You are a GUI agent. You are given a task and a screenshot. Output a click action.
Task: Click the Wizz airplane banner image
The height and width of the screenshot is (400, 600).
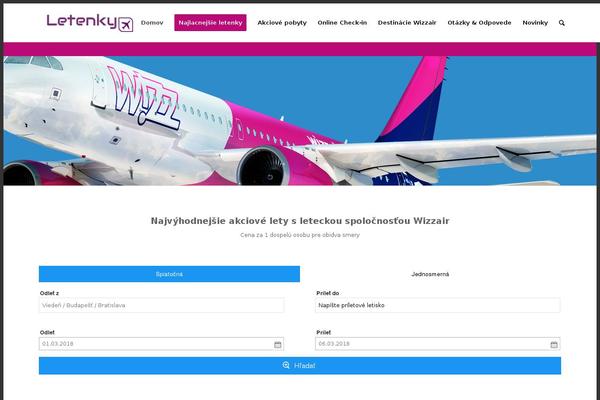(300, 121)
